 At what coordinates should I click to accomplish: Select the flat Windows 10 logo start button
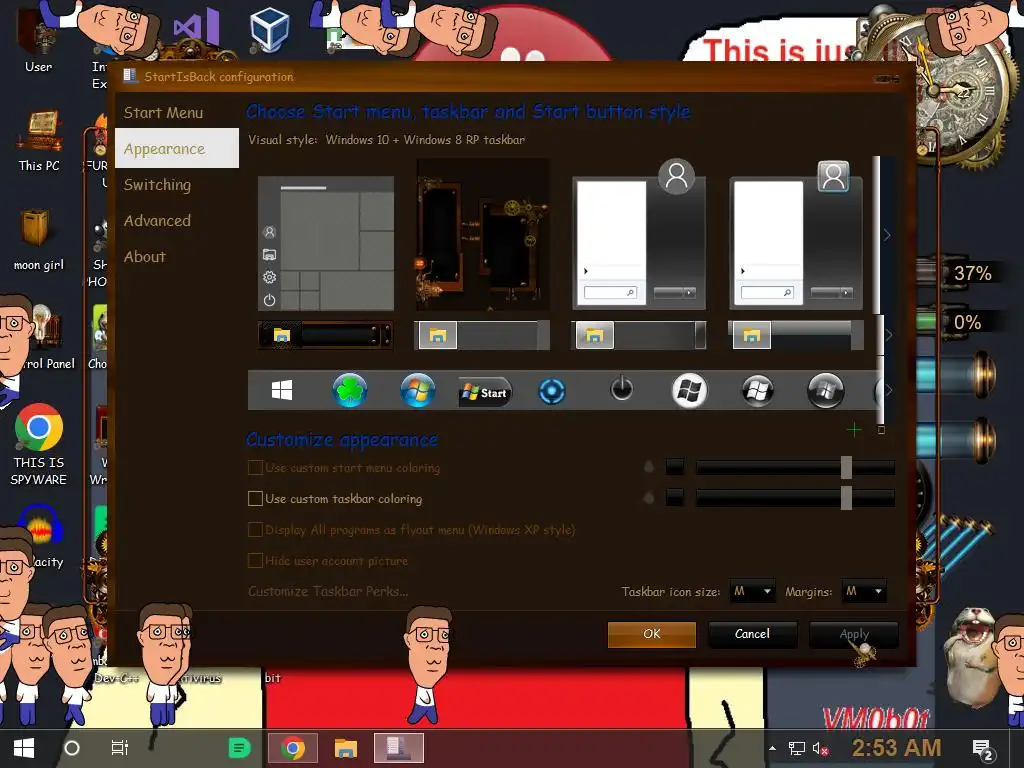point(281,391)
